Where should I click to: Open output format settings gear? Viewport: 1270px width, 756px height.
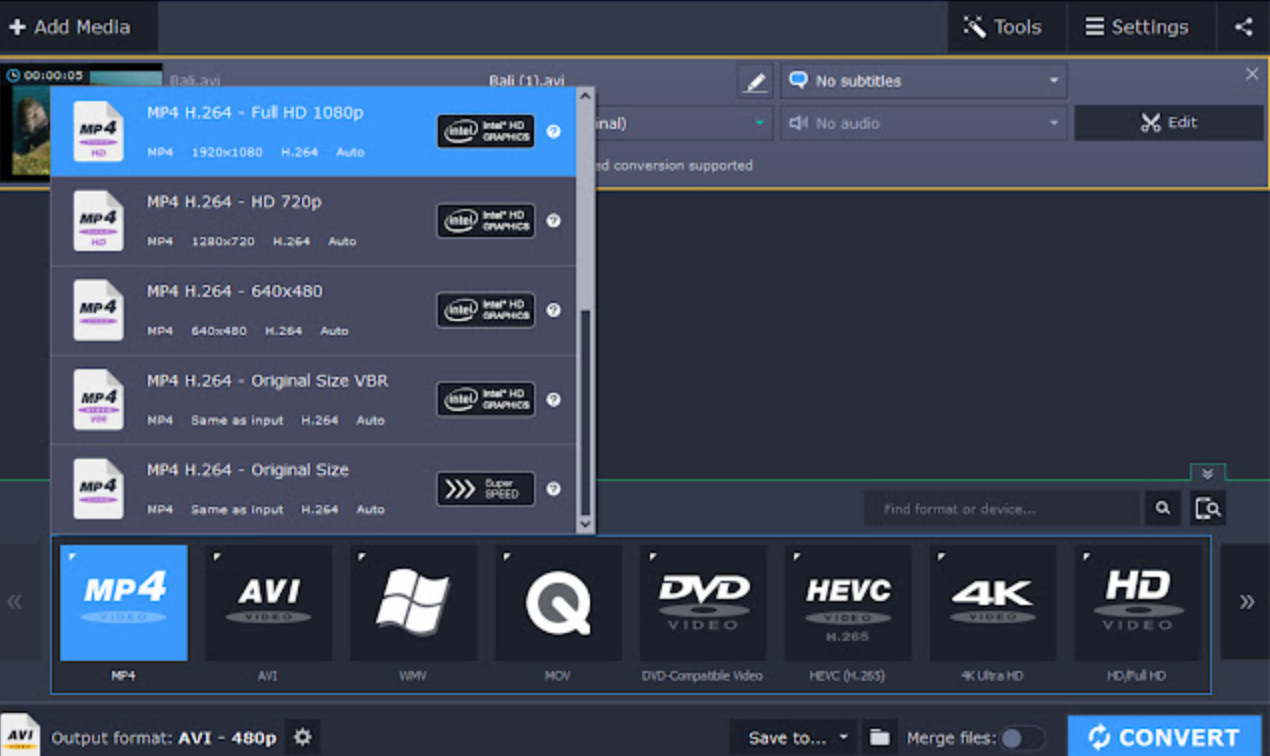302,737
